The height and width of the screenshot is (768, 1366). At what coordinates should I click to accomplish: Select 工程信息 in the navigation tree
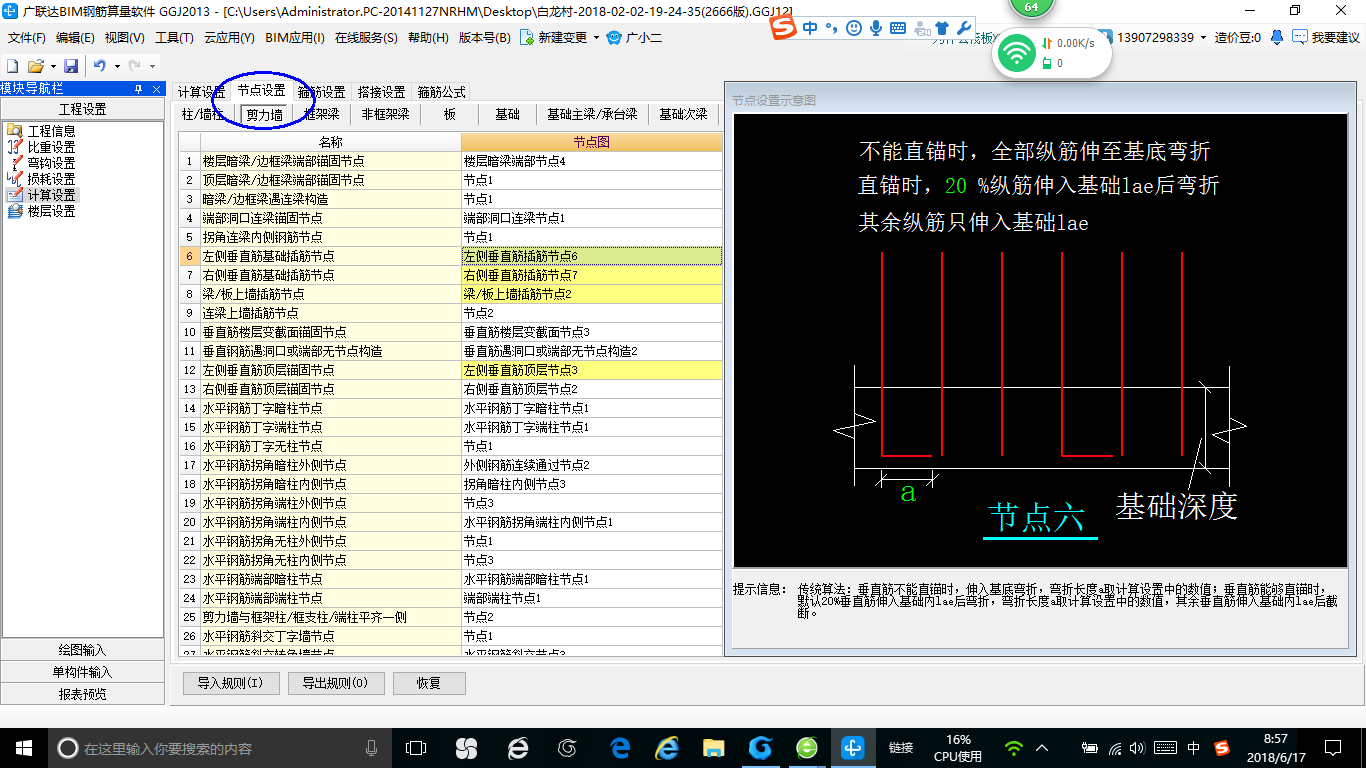click(x=51, y=131)
